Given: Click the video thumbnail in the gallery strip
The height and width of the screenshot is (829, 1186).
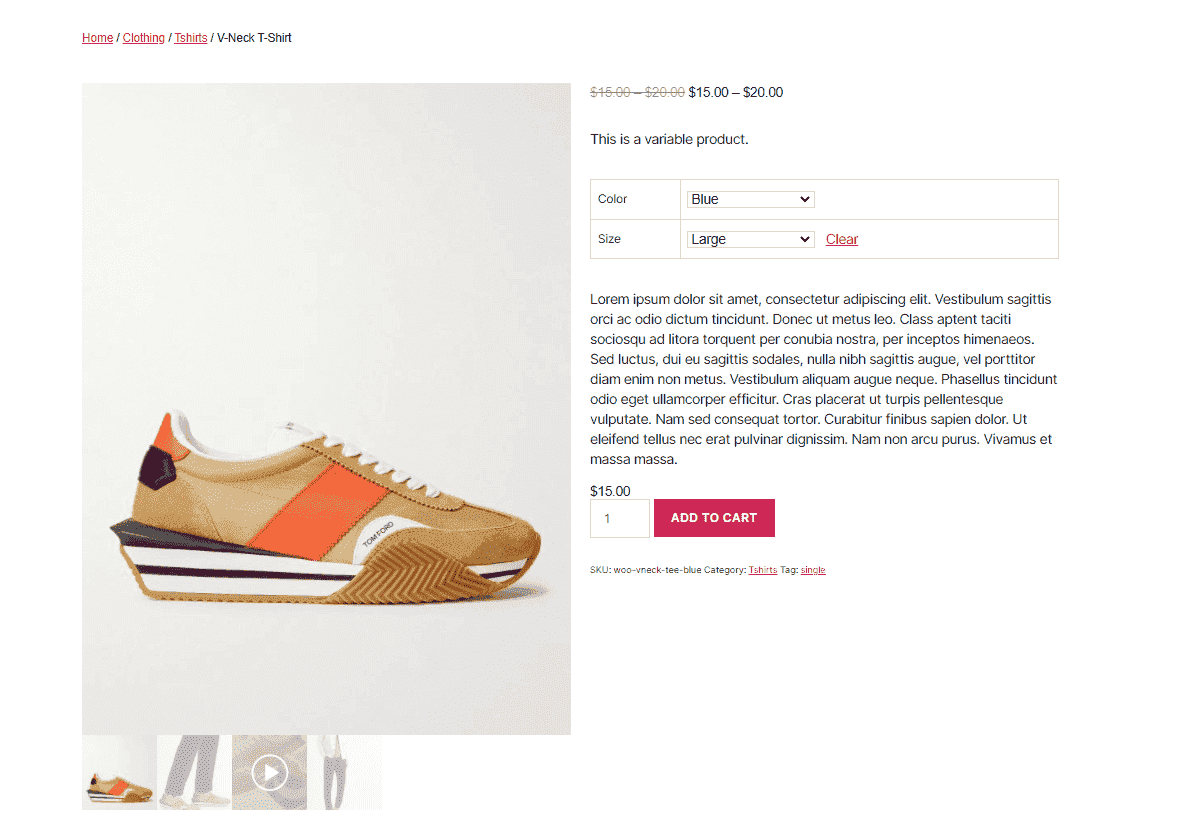Looking at the screenshot, I should pyautogui.click(x=269, y=771).
